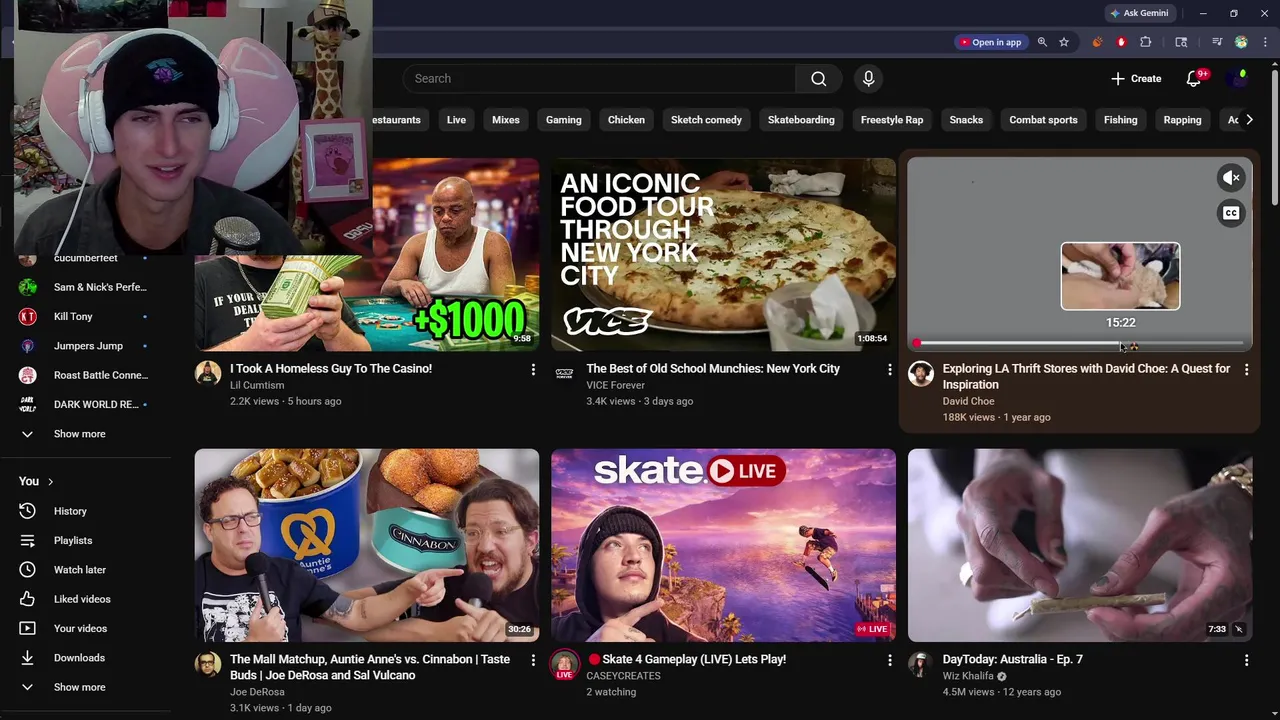The image size is (1280, 720).
Task: Open the 'I Took A Homeless Guy To The Casino!' title
Action: pyautogui.click(x=331, y=369)
